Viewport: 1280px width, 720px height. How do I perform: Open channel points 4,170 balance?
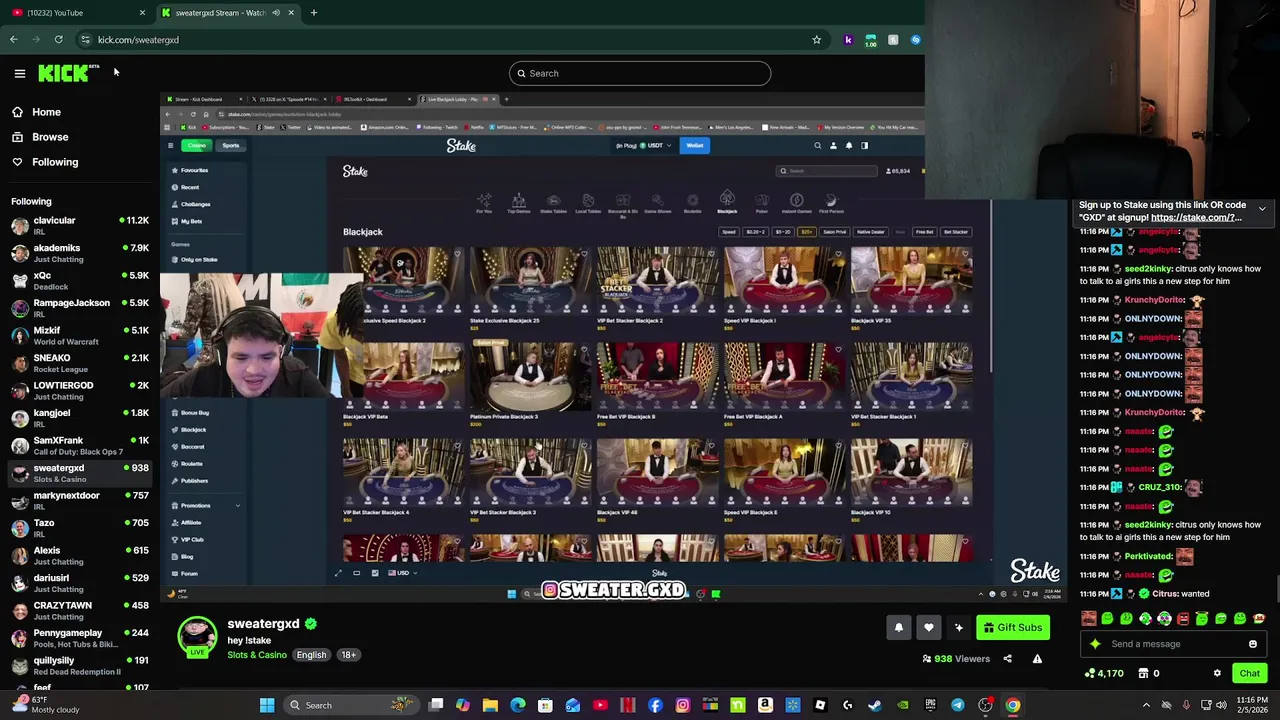tap(1104, 673)
